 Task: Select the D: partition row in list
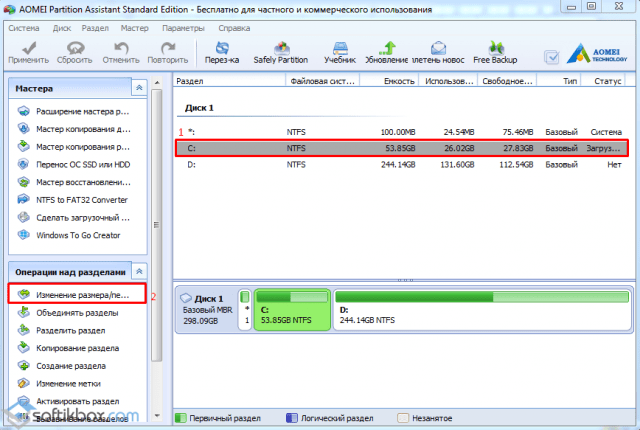tap(402, 165)
